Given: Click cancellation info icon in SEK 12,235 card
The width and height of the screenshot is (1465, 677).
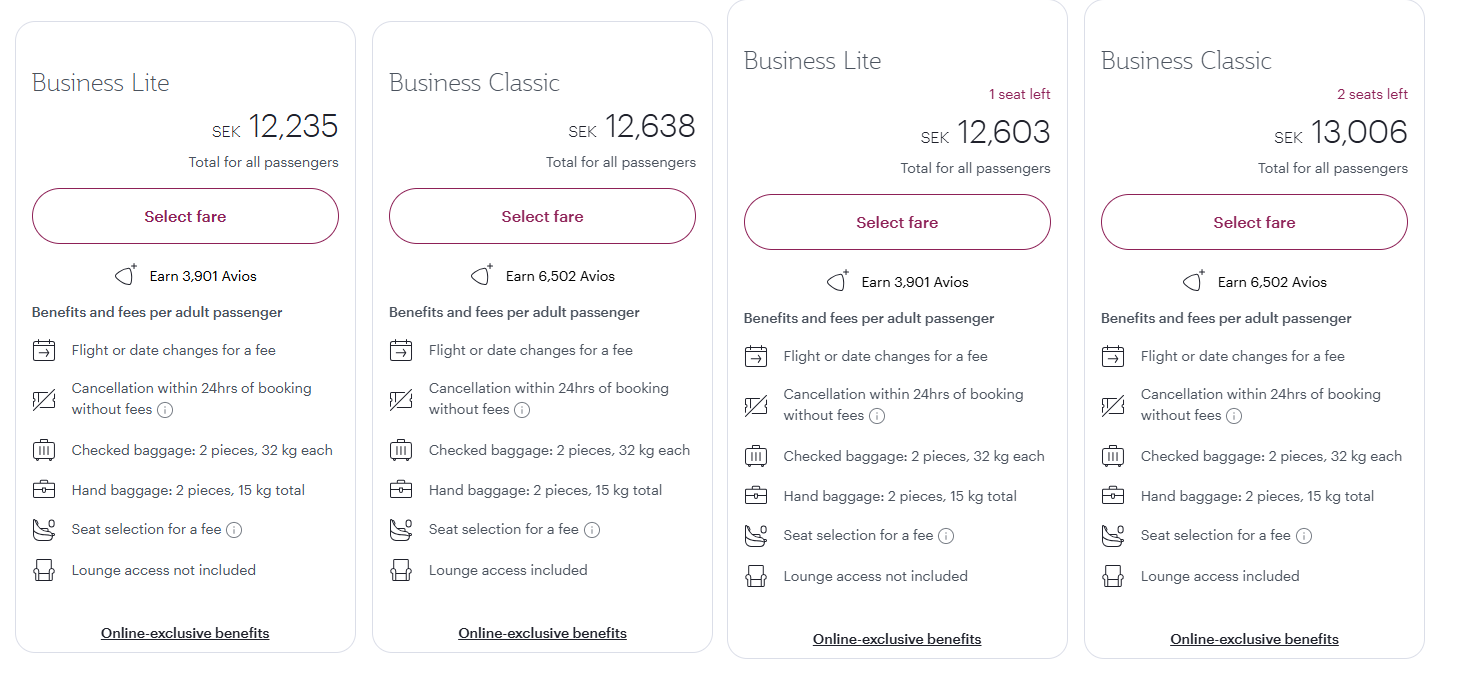Looking at the screenshot, I should pyautogui.click(x=165, y=410).
